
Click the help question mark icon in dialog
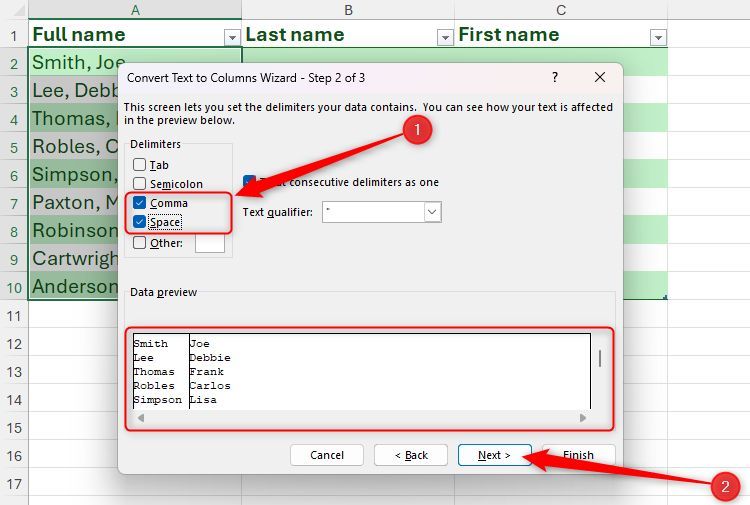pos(555,77)
